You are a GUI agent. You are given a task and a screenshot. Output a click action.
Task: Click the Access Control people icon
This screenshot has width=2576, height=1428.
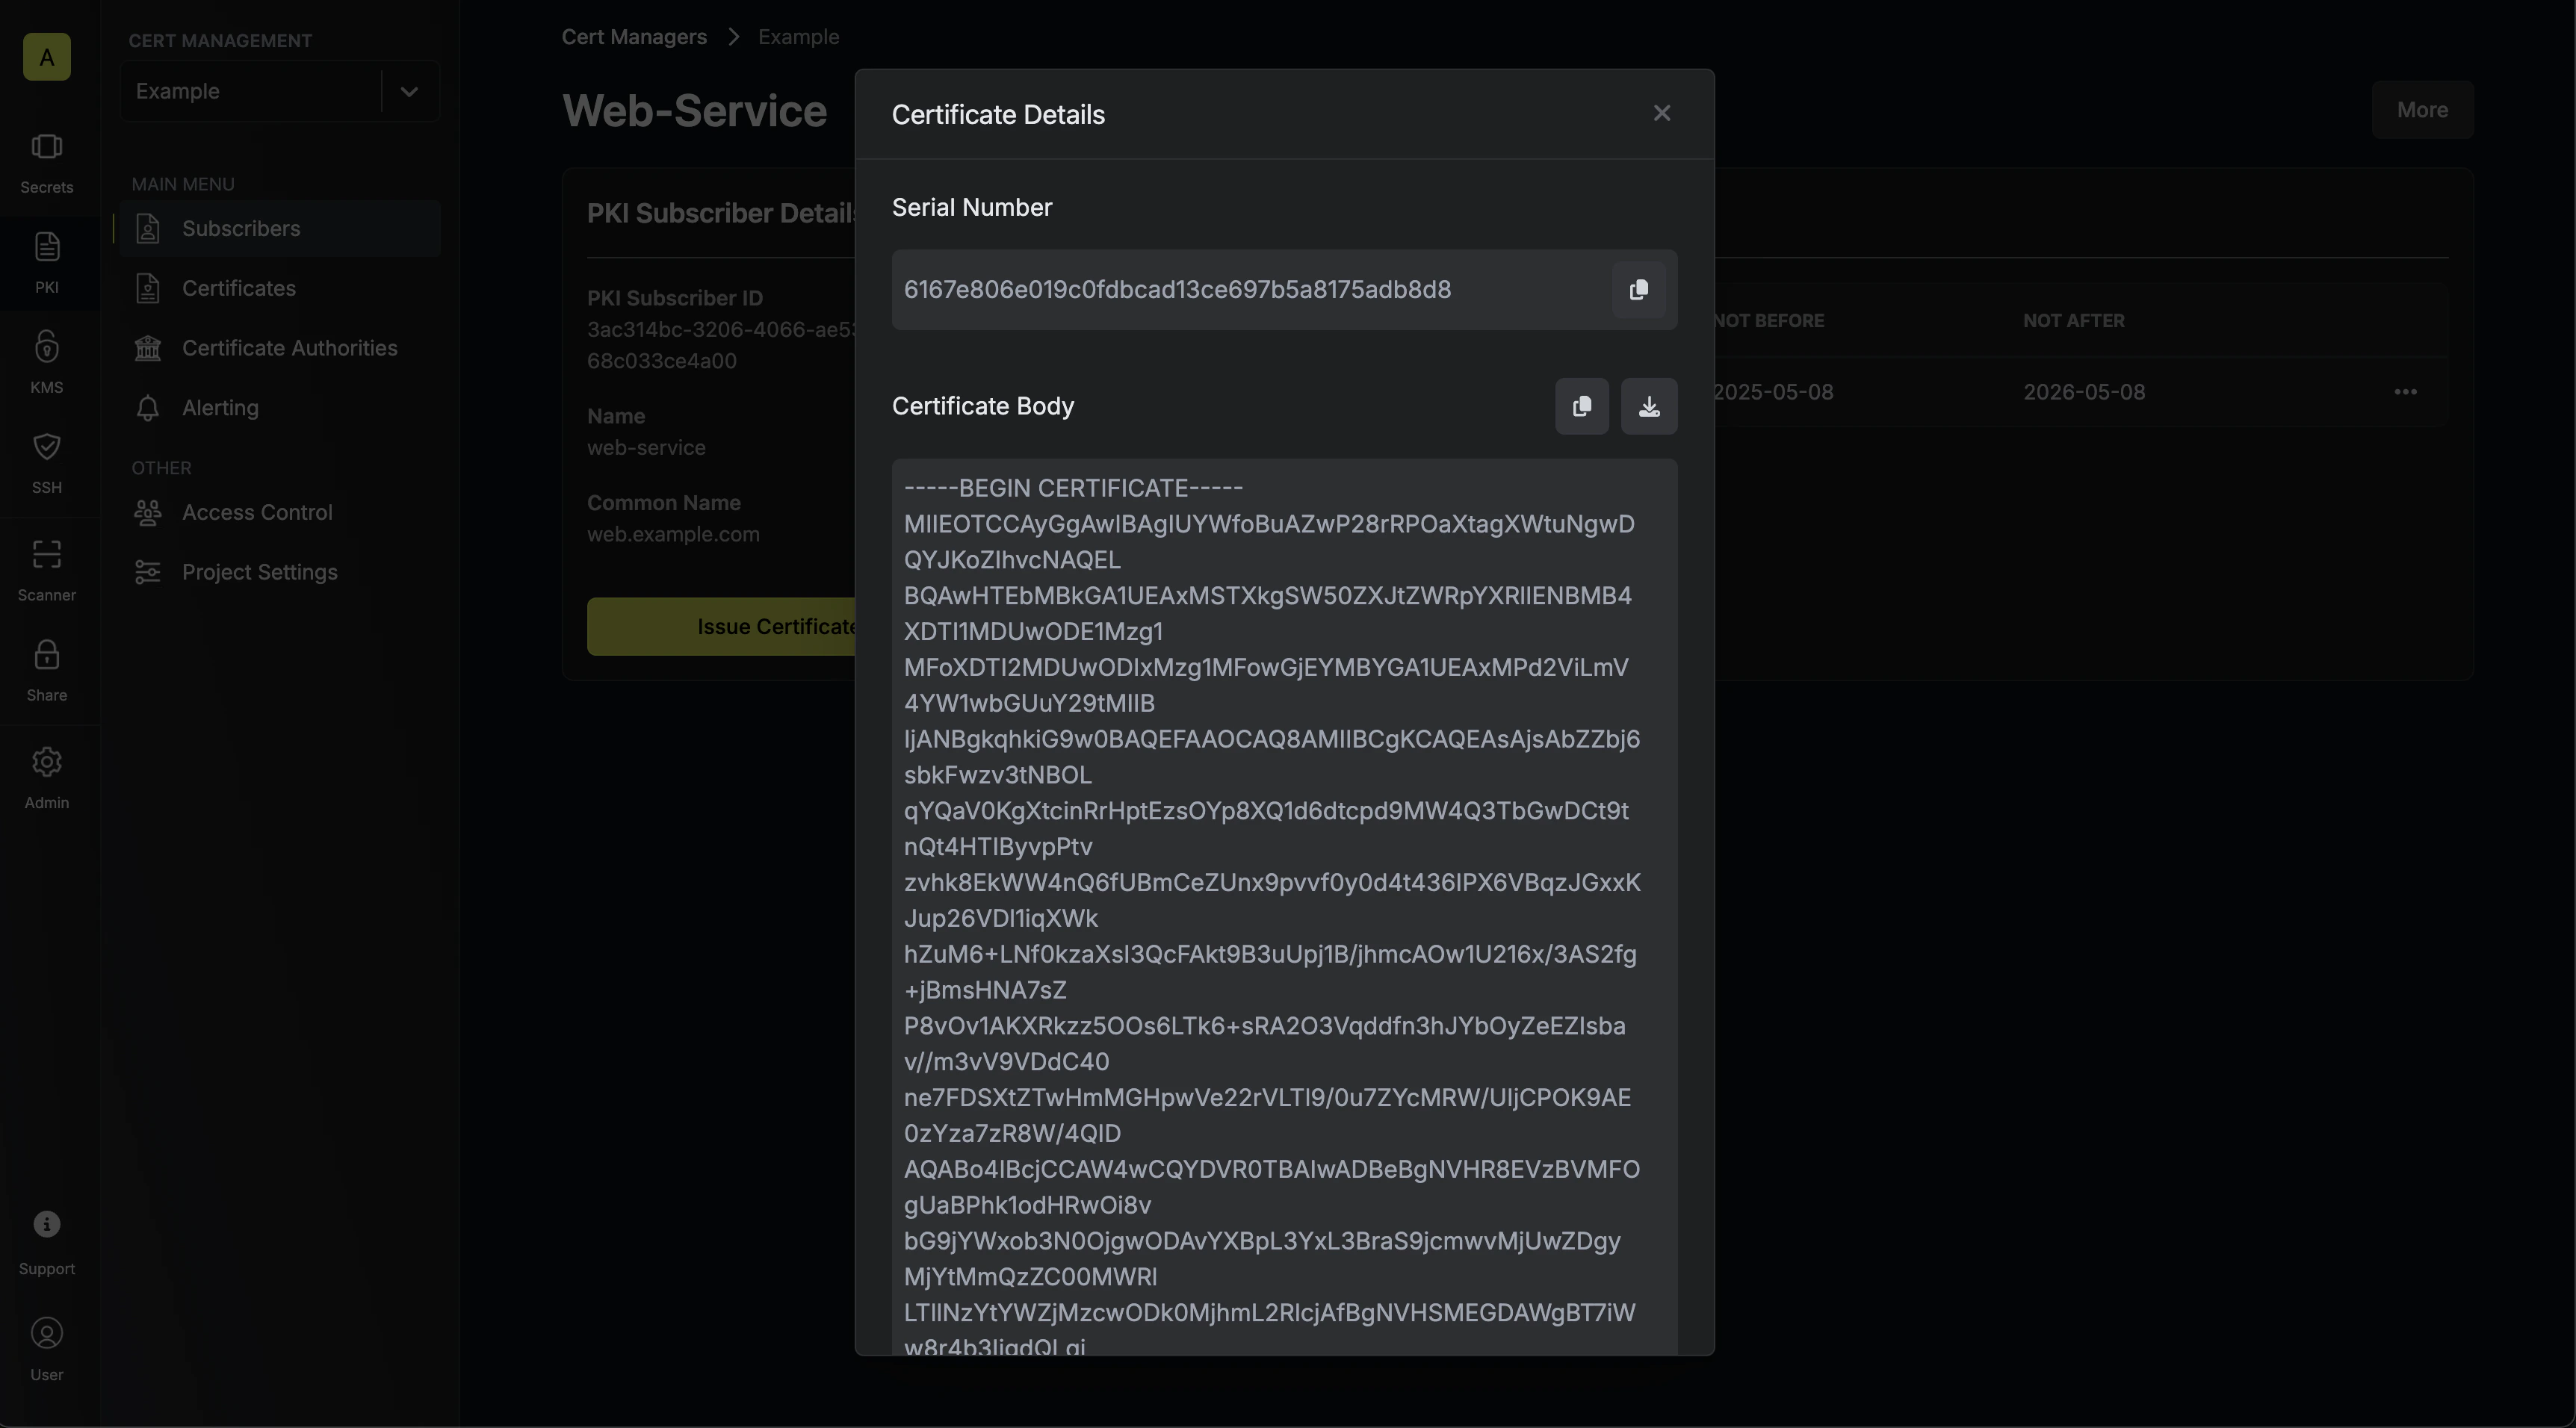pyautogui.click(x=148, y=513)
